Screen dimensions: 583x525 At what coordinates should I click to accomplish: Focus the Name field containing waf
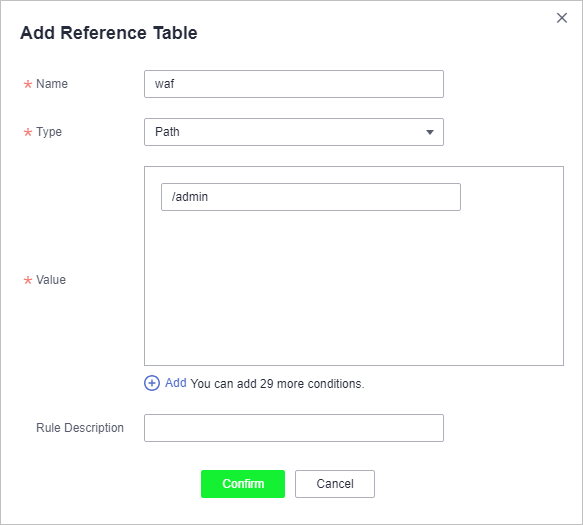[x=294, y=84]
